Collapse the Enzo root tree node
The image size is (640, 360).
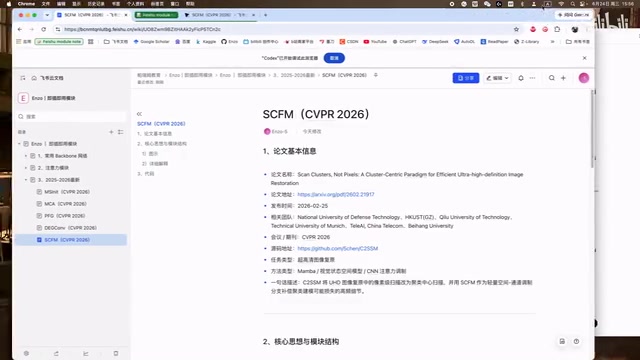click(x=19, y=144)
